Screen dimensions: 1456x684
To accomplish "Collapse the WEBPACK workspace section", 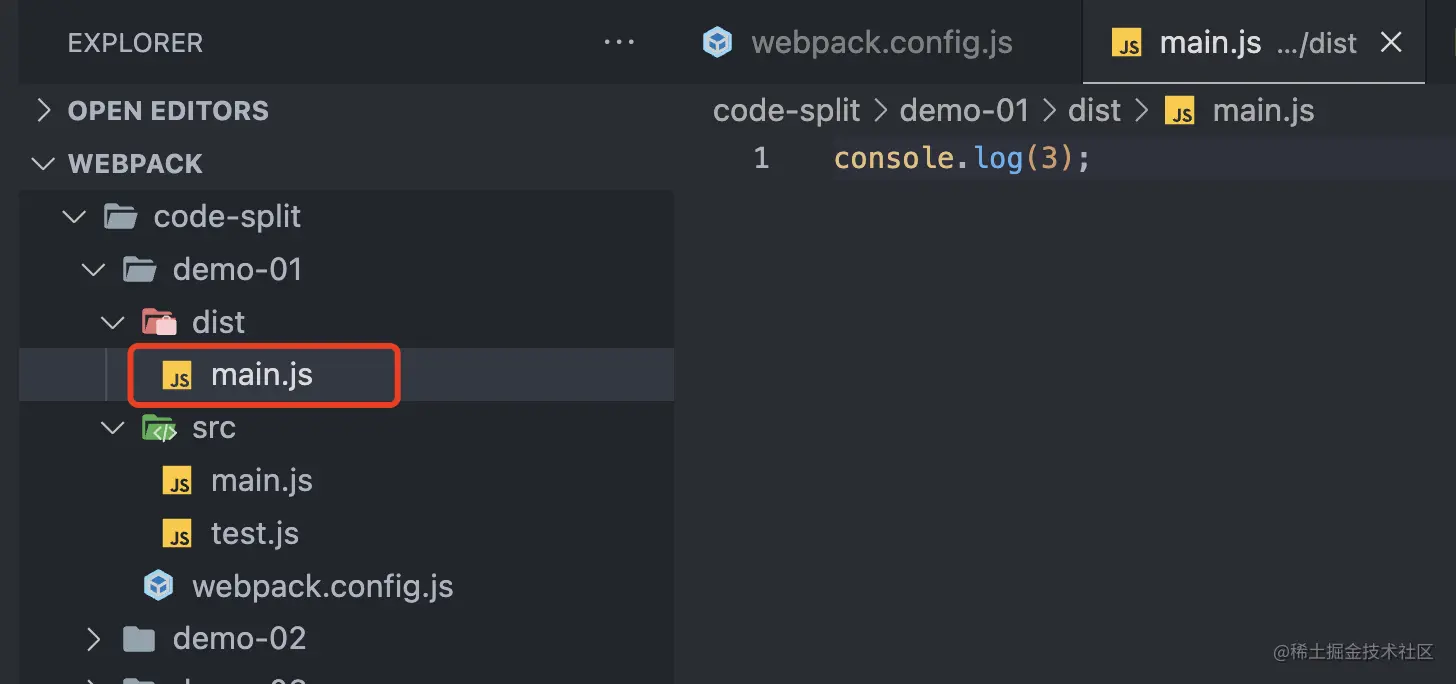I will click(x=43, y=164).
